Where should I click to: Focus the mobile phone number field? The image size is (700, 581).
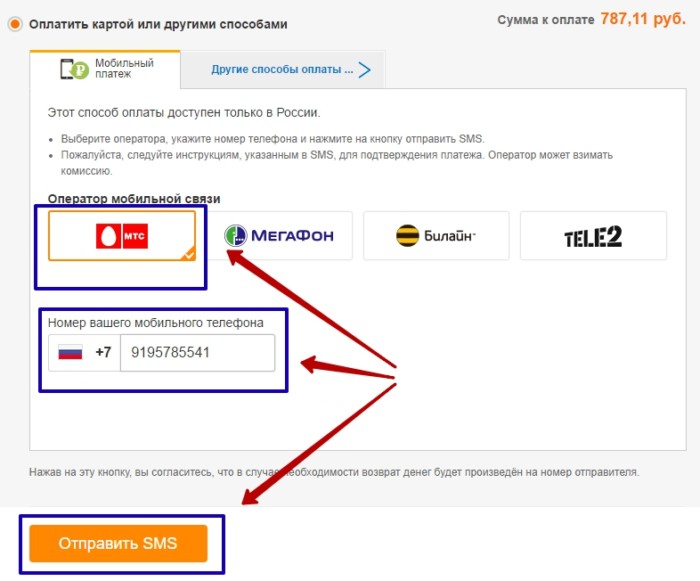[197, 353]
